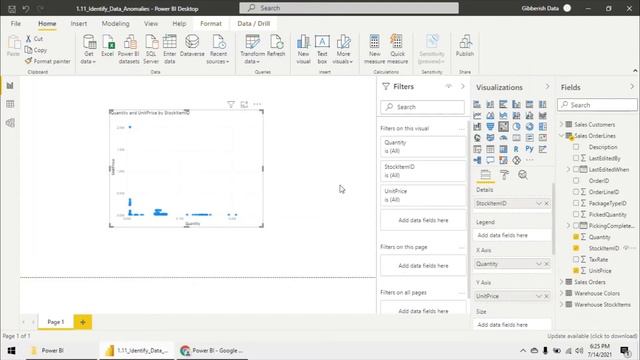Open the Analytics magnifier tab

point(523,175)
